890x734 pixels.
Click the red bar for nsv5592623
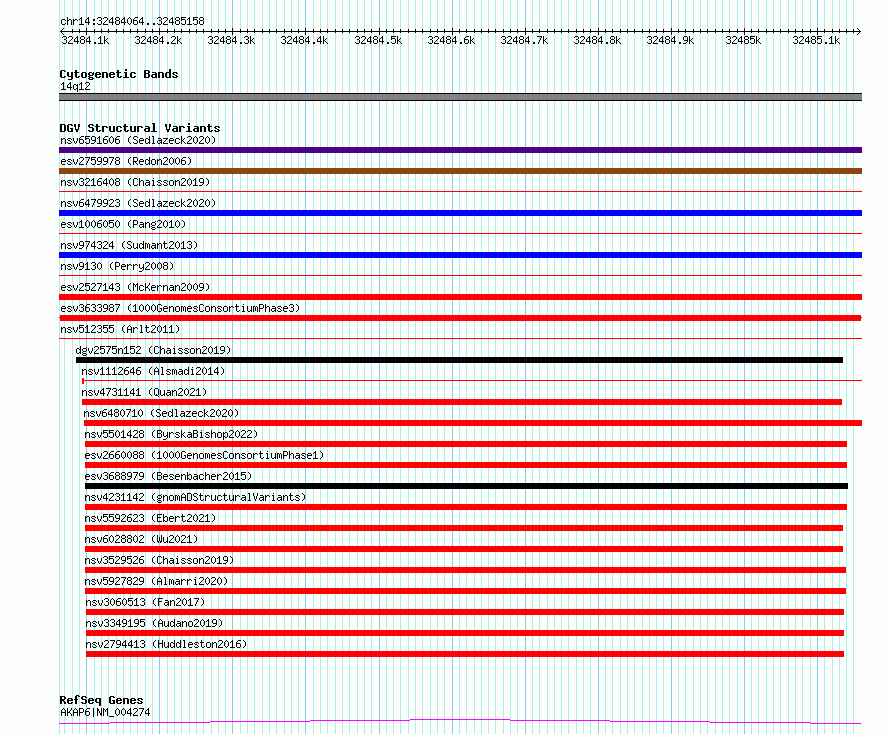point(464,528)
